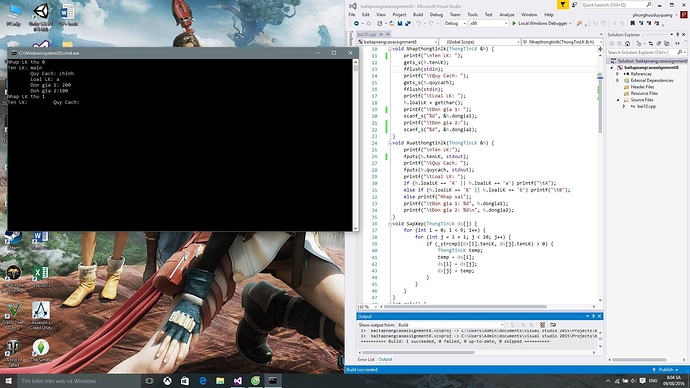690x388 pixels.
Task: Open Visual Studio from the Windows taskbar
Action: tap(238, 381)
